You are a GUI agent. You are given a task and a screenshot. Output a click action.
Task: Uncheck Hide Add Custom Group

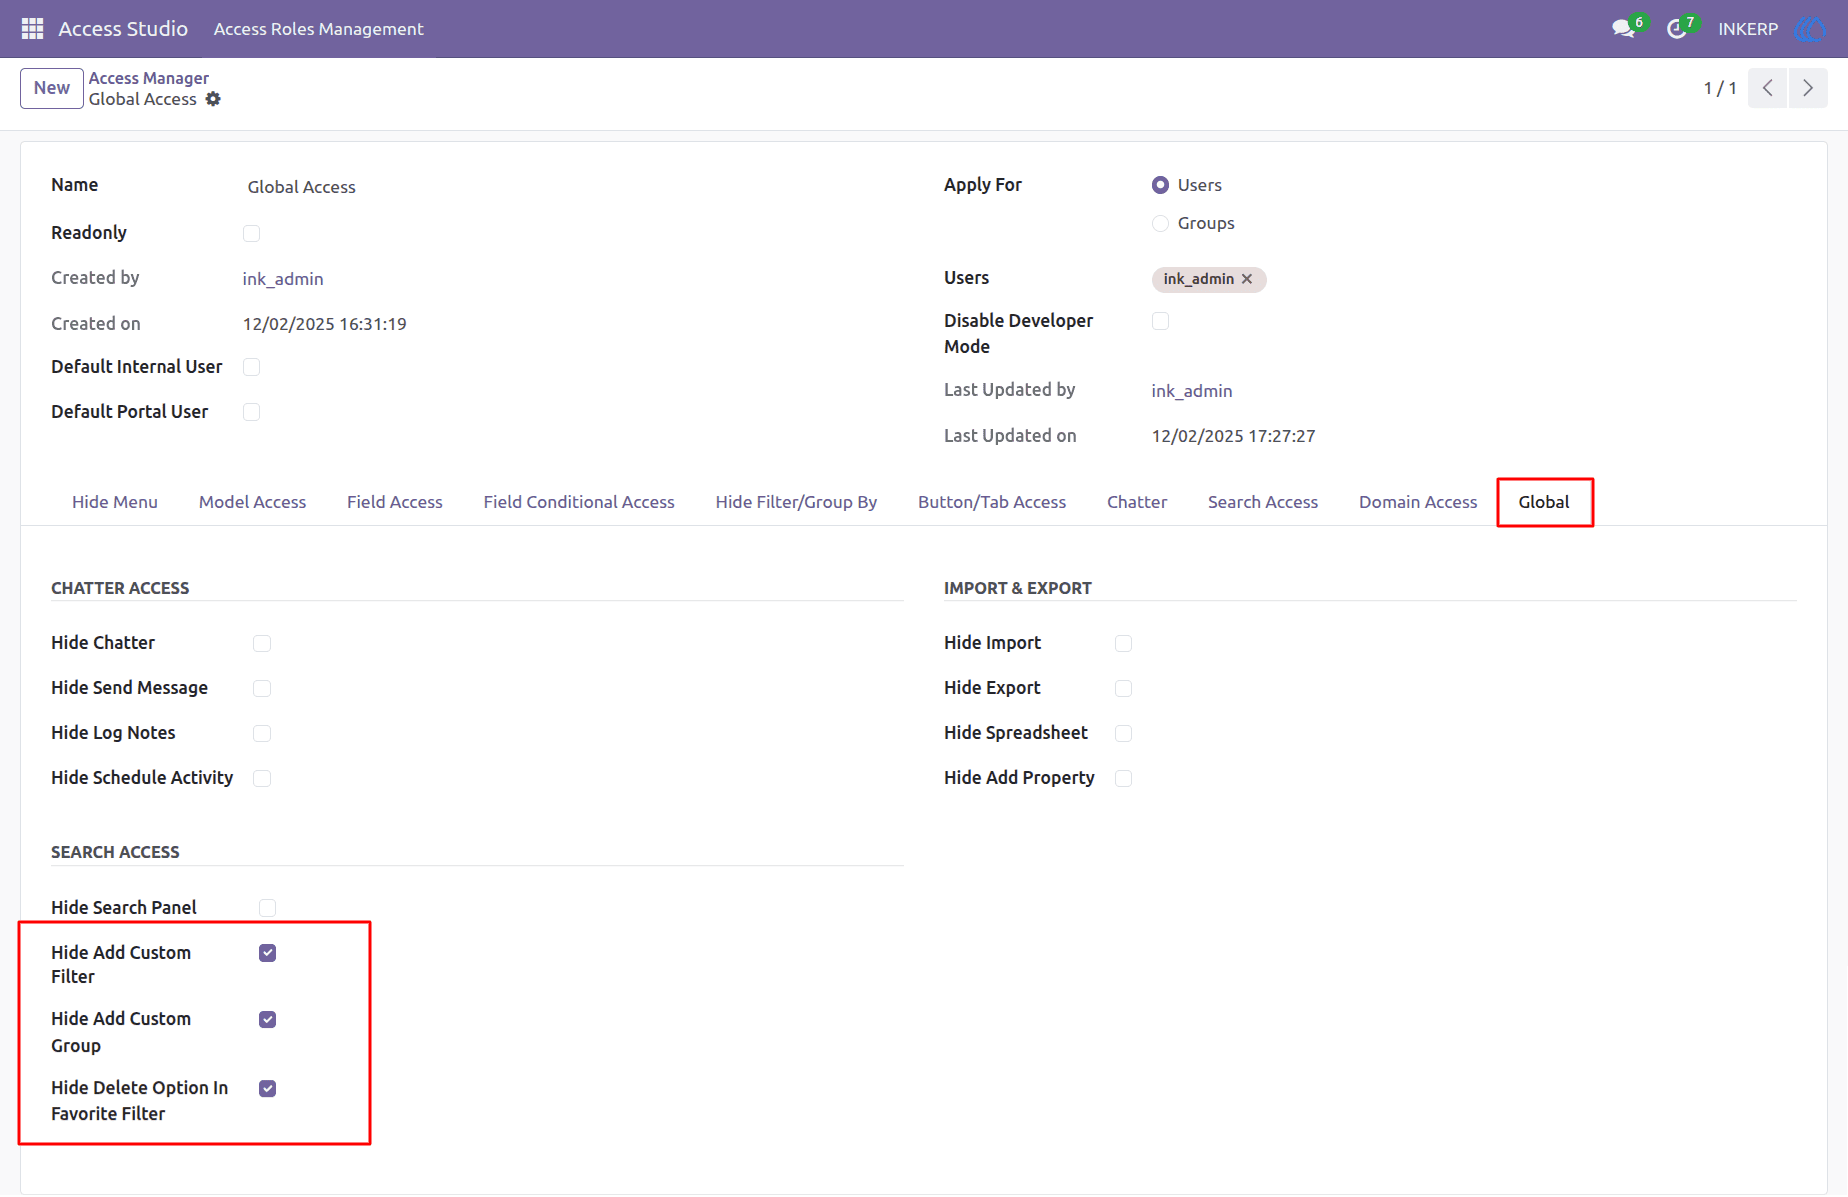coord(267,1019)
